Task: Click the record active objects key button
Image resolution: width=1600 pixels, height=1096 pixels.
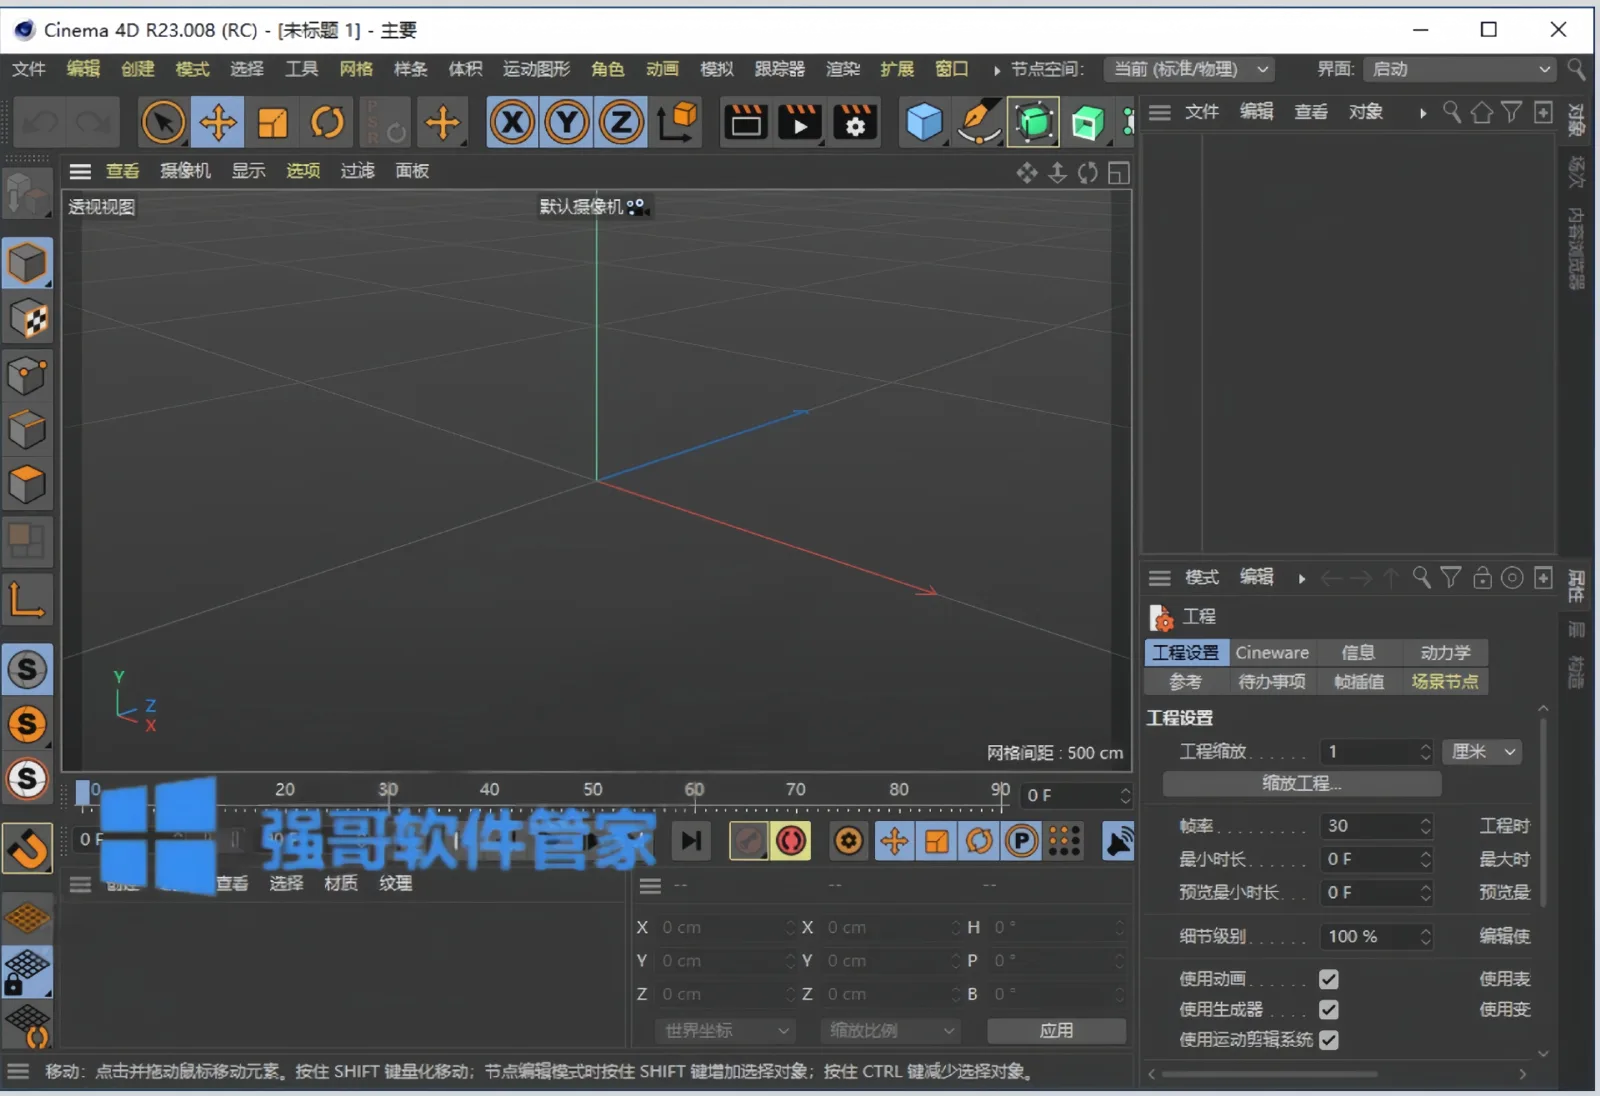Action: tap(747, 841)
